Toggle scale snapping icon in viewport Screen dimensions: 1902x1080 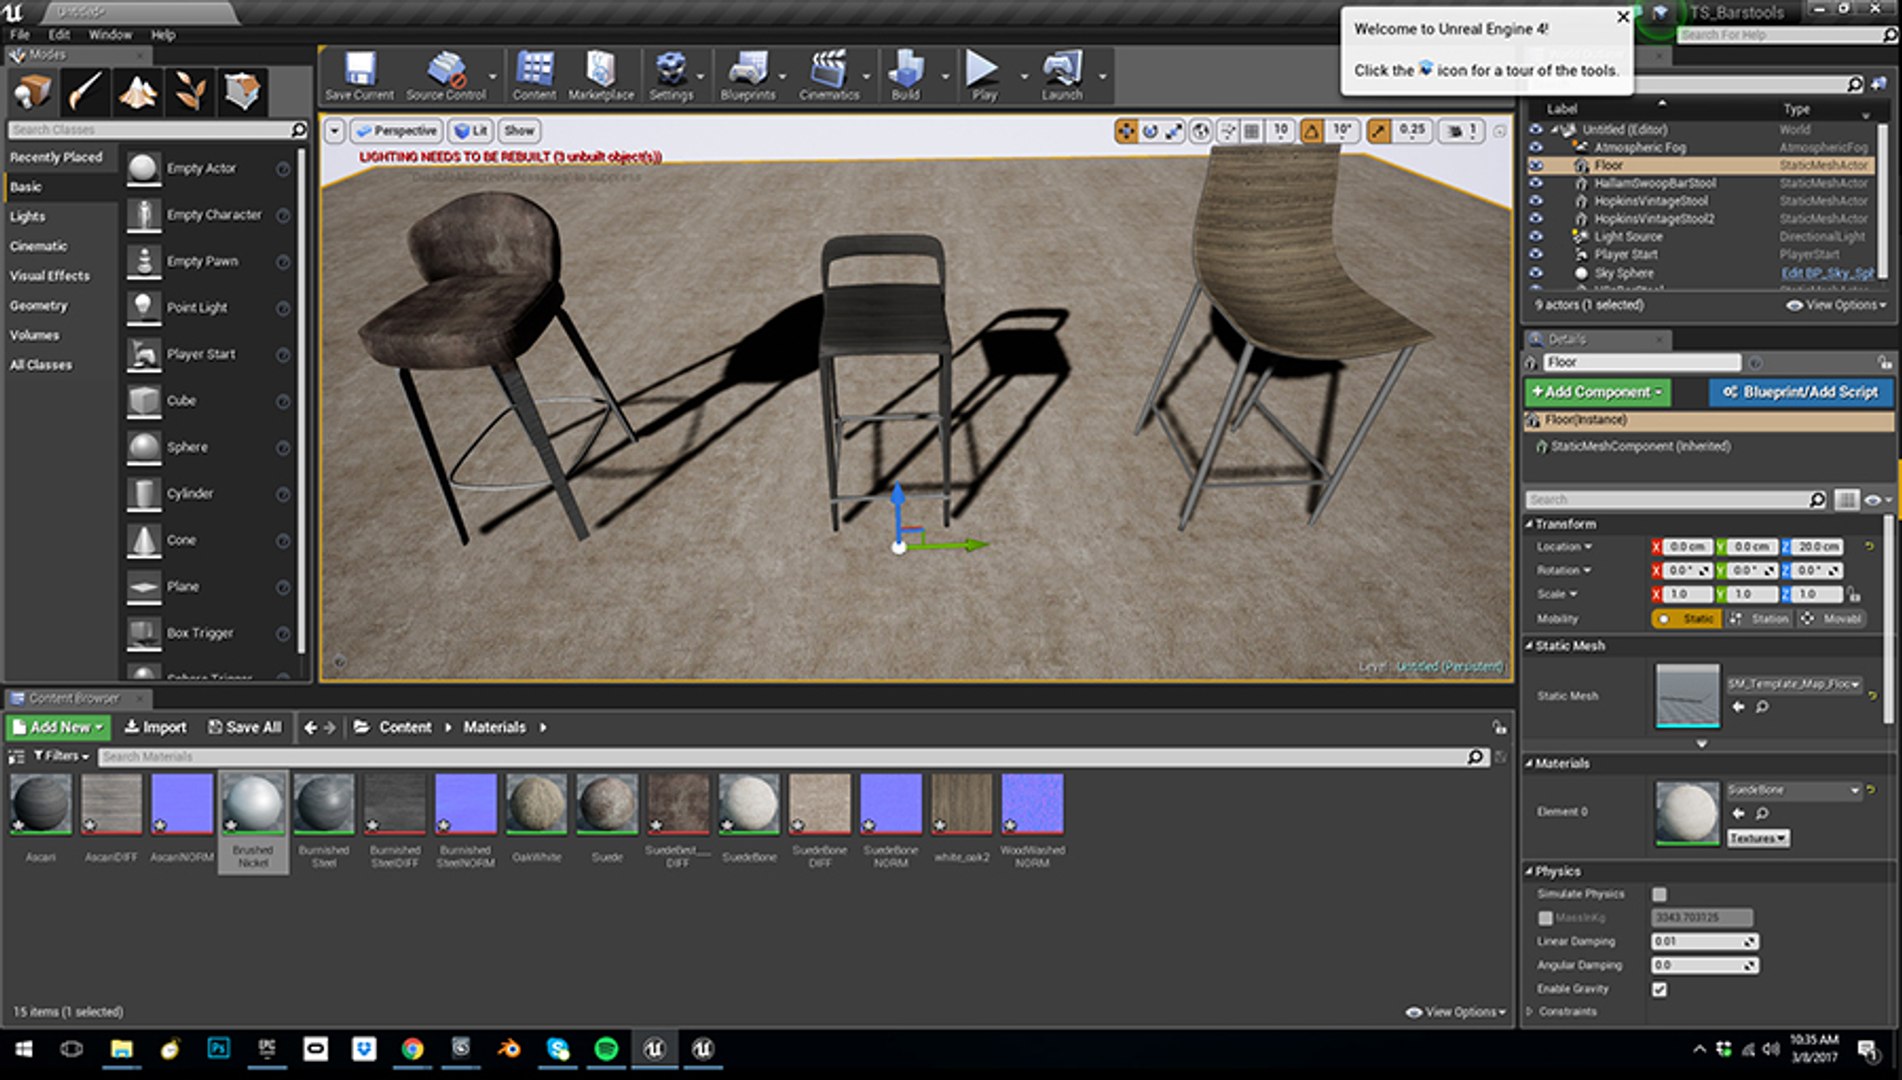point(1379,131)
